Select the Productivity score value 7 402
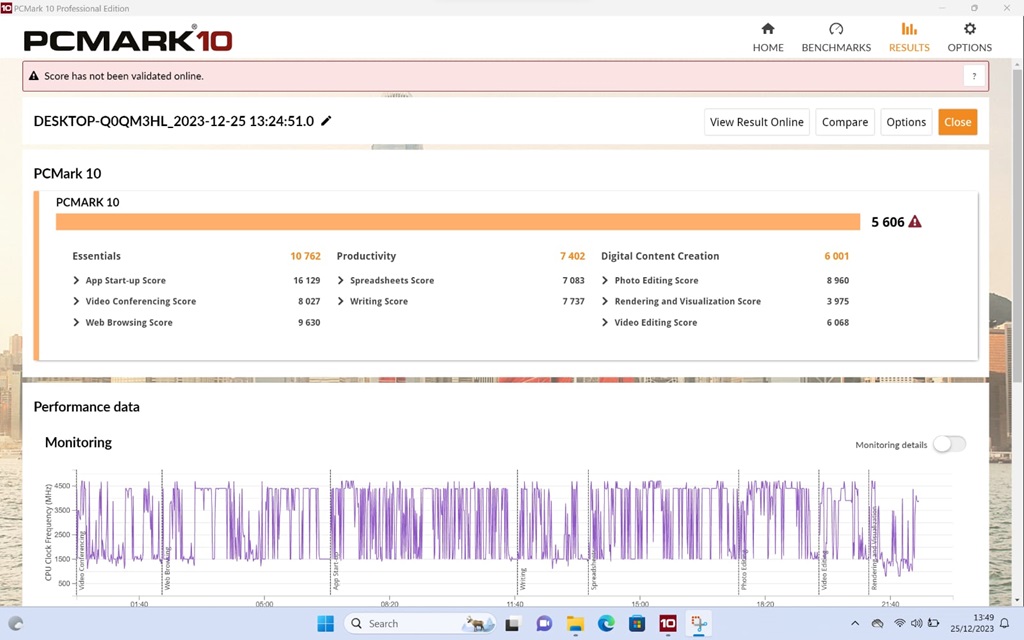 (x=572, y=256)
